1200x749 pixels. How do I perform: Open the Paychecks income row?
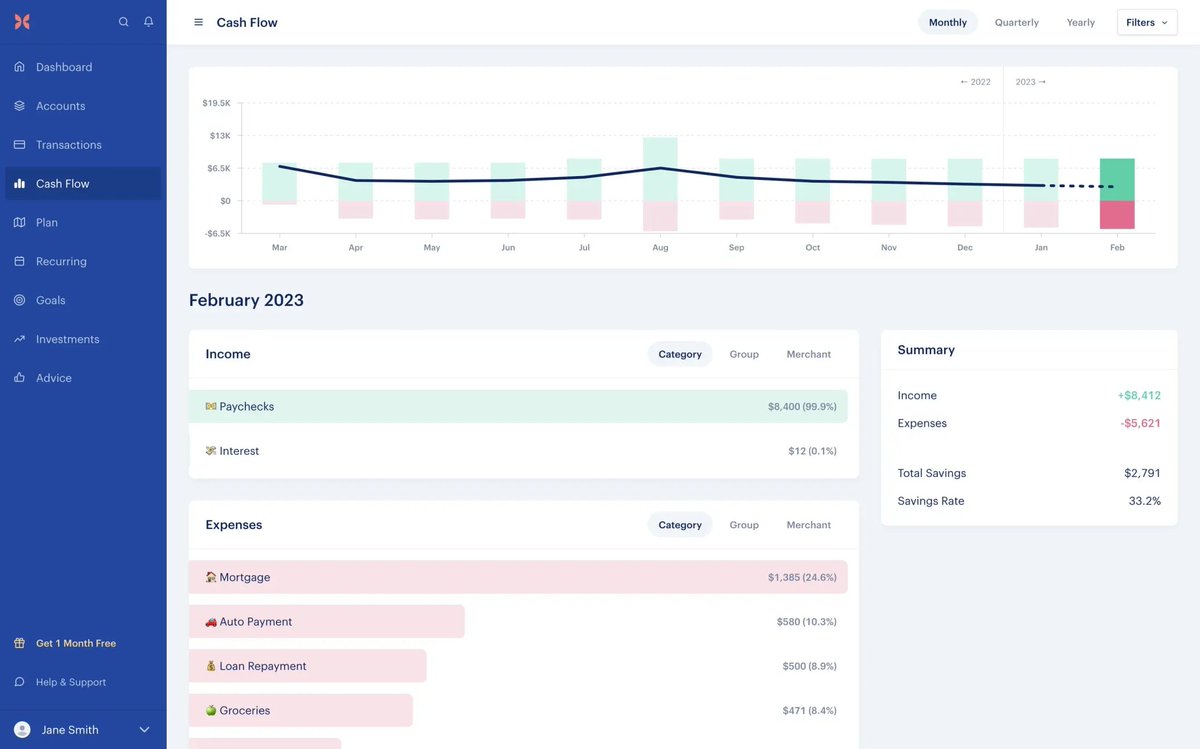[518, 407]
